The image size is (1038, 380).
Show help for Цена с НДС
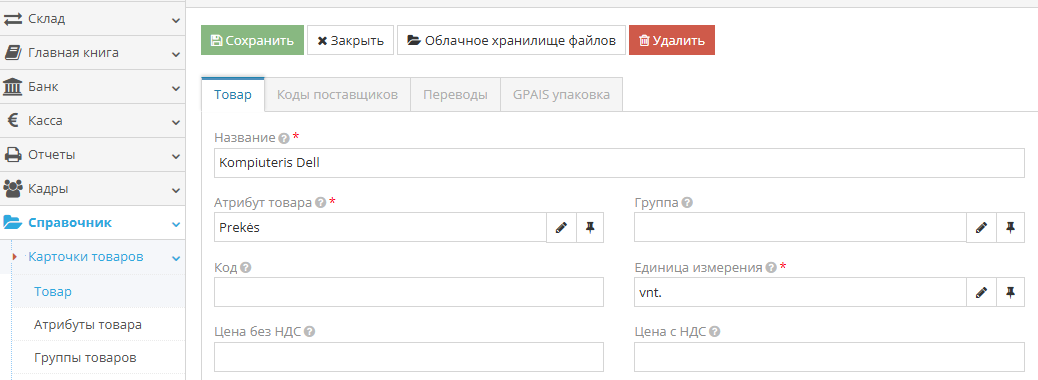tap(715, 332)
